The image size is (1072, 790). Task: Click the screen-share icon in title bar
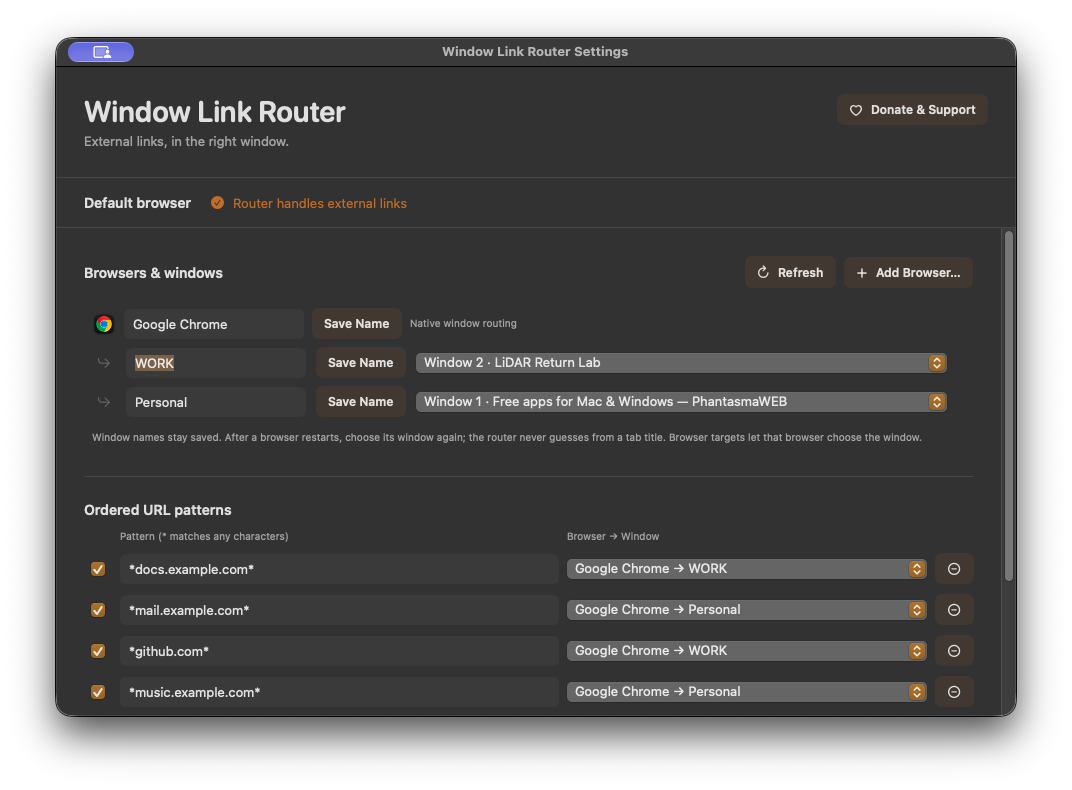101,52
